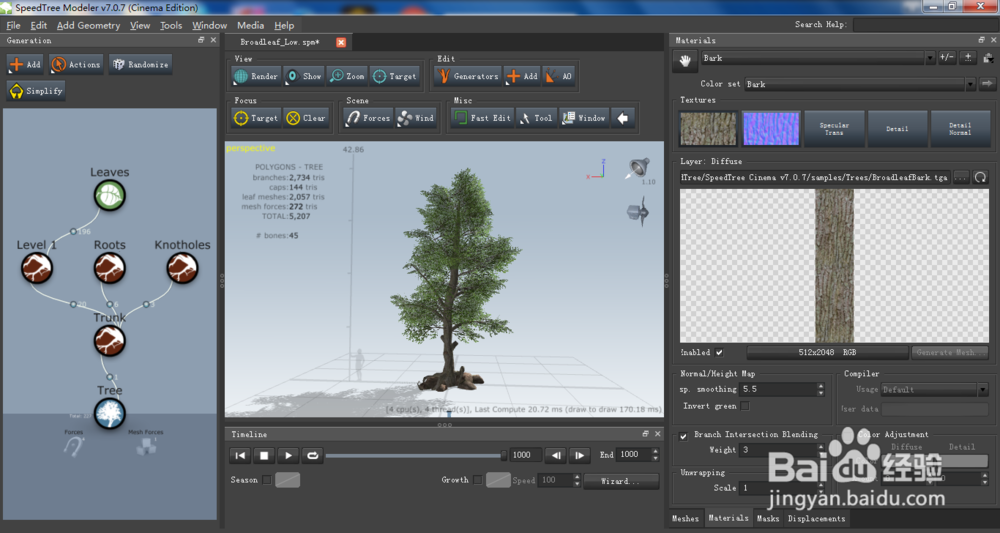Viewport: 1000px width, 533px height.
Task: Adjust sp. smoothing stepper arrows
Action: [x=821, y=390]
